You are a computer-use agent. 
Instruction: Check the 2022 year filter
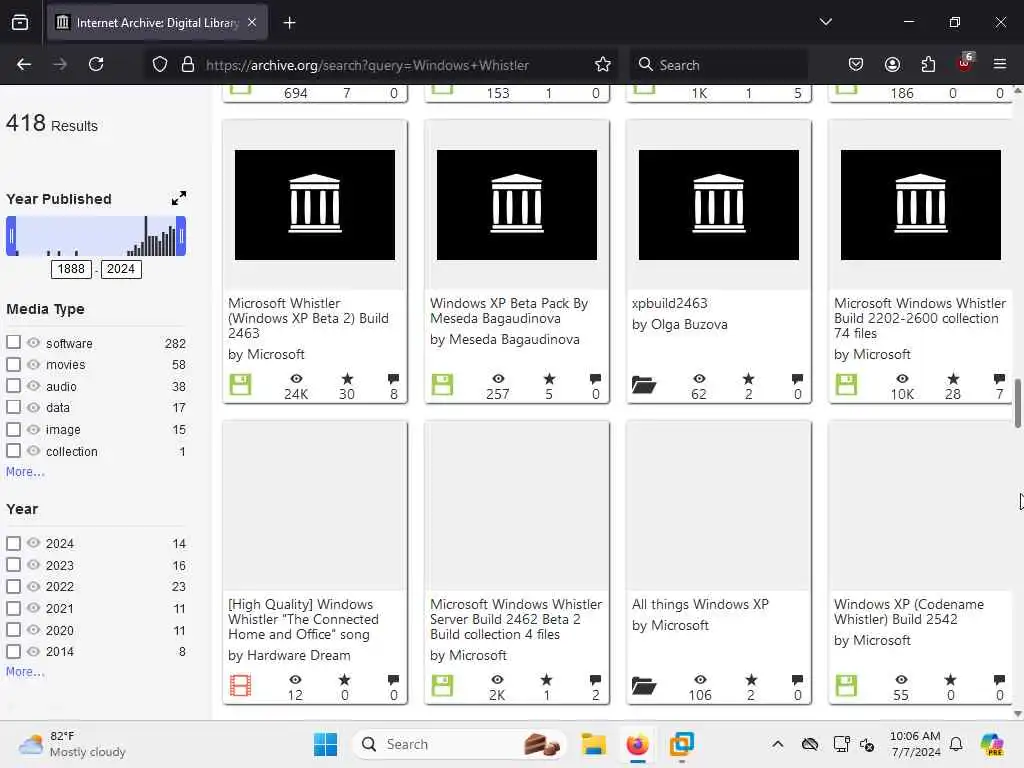click(x=13, y=586)
